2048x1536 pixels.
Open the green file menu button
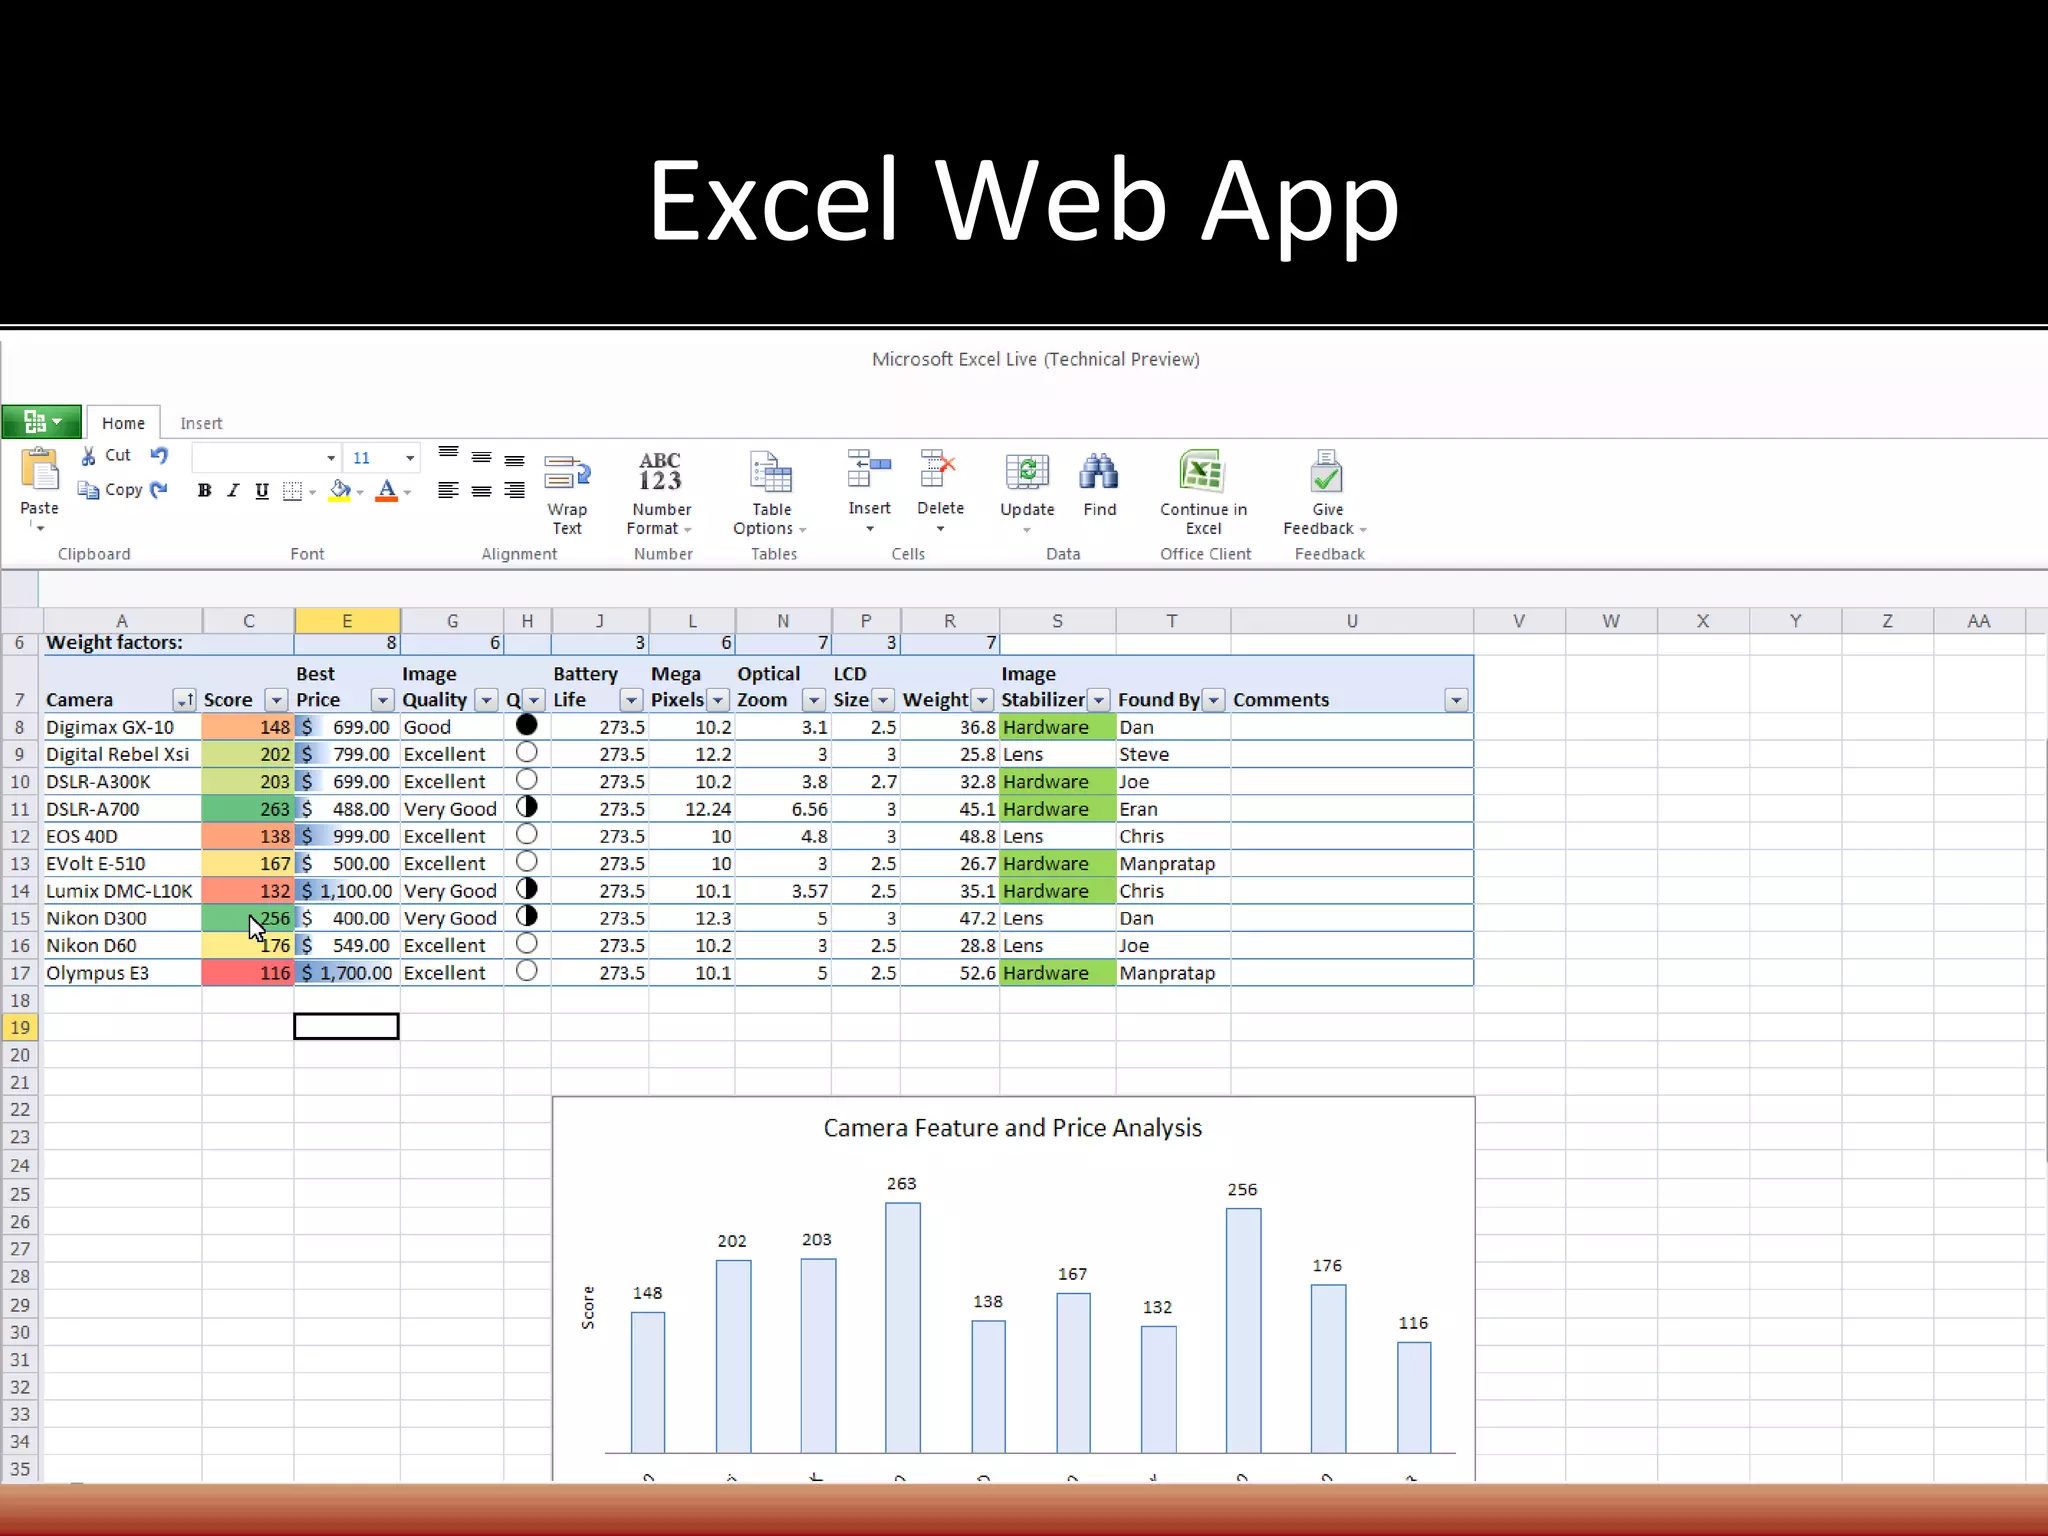42,422
